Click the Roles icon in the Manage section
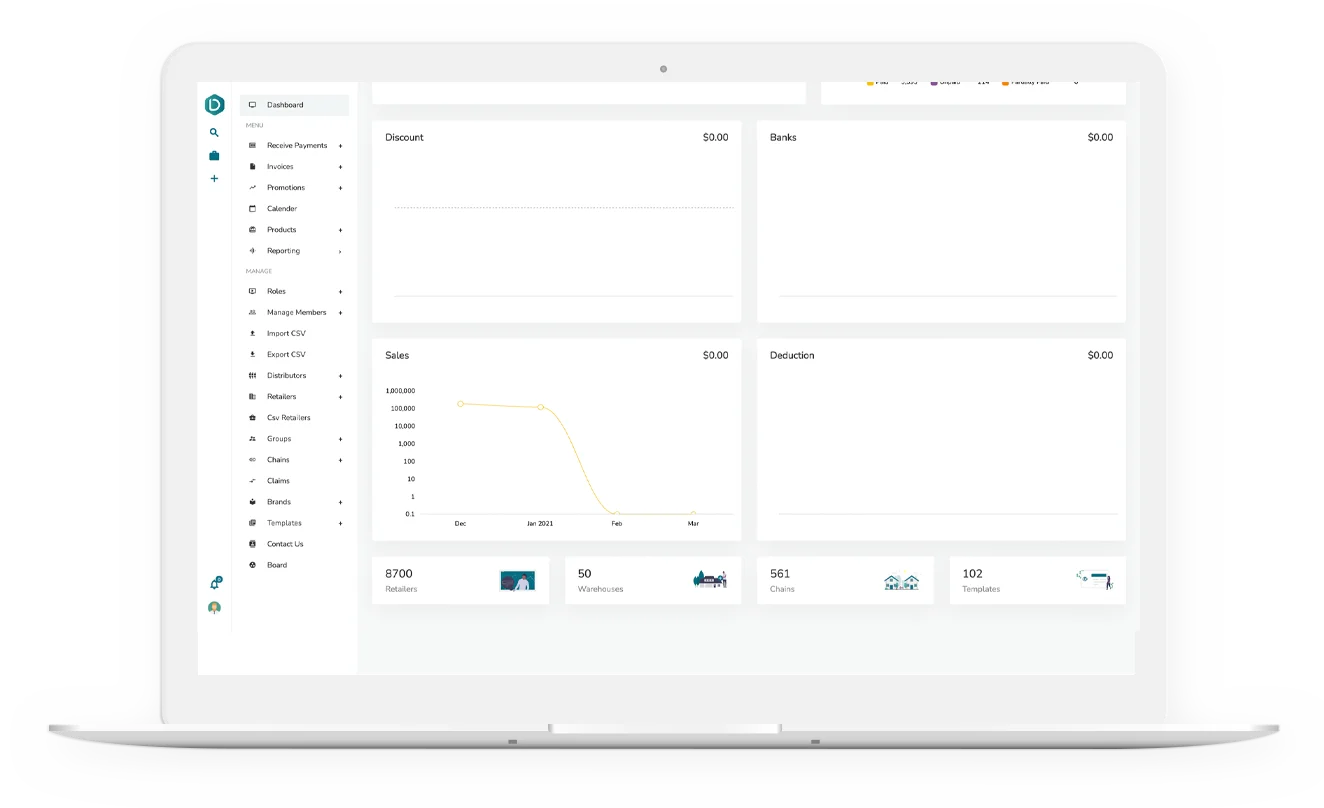The width and height of the screenshot is (1324, 808). pyautogui.click(x=252, y=292)
